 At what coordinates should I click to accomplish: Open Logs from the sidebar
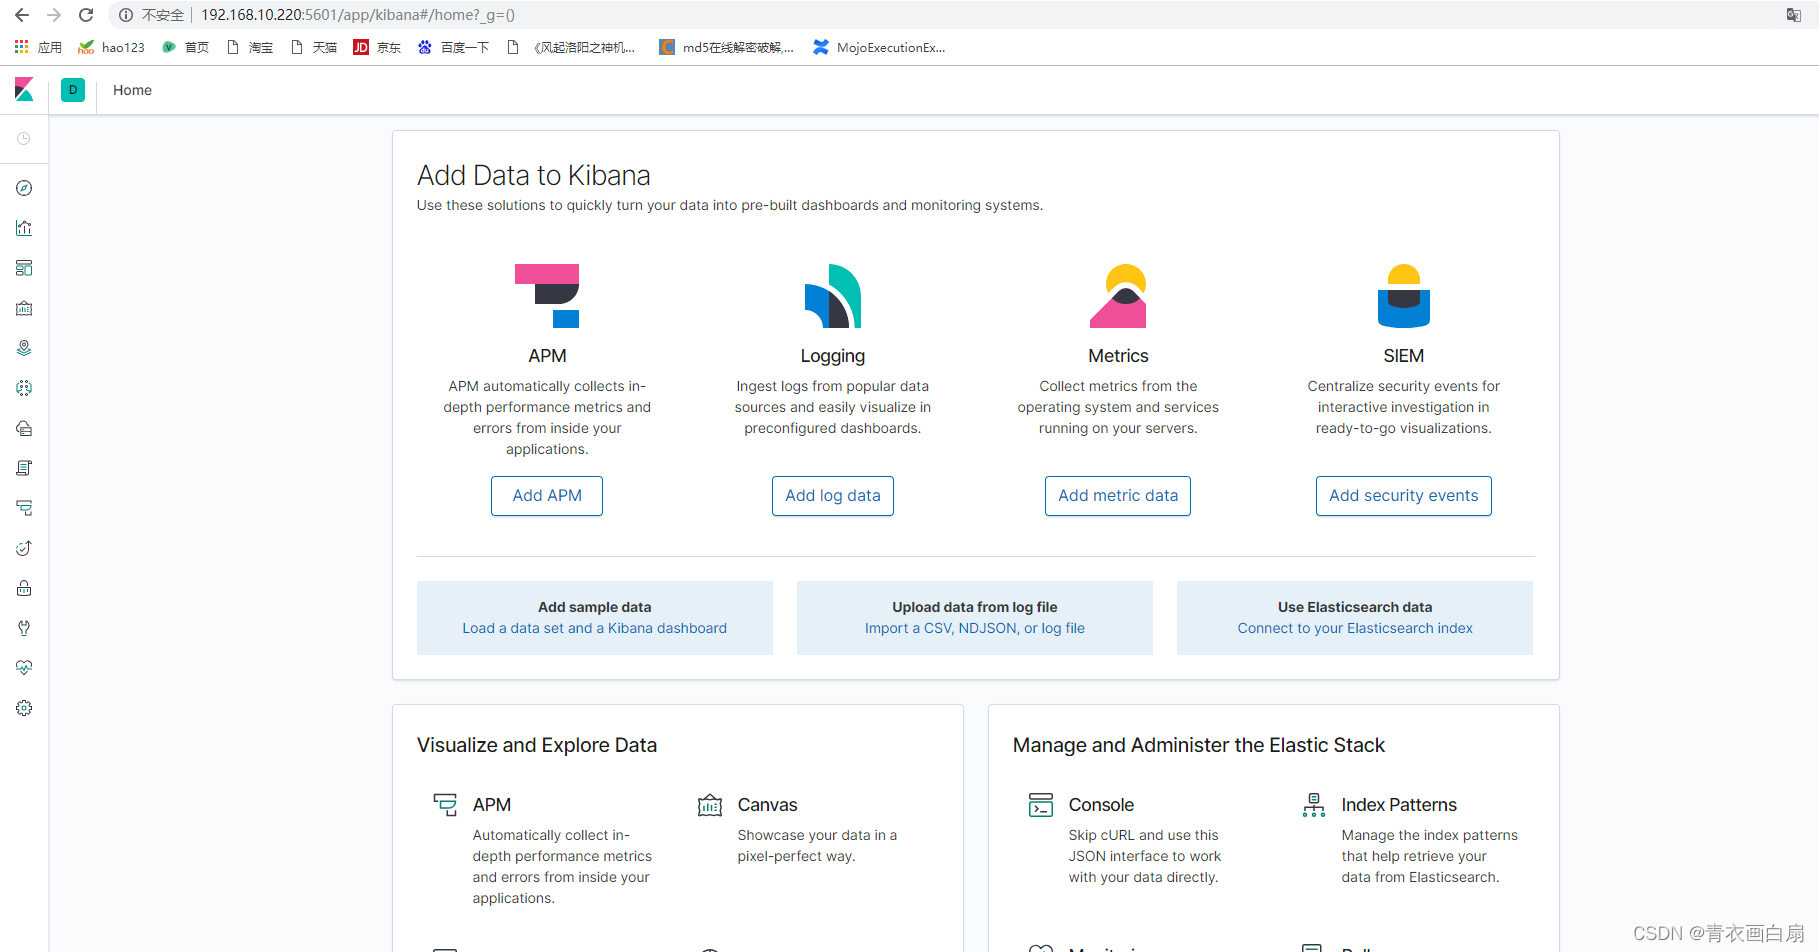coord(24,468)
